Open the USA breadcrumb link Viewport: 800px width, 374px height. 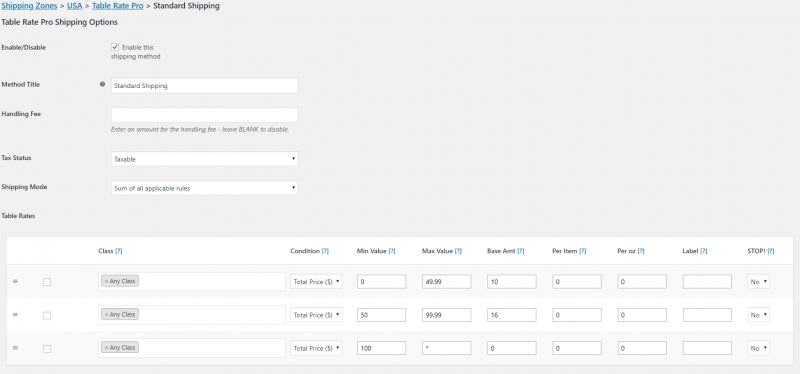[74, 6]
